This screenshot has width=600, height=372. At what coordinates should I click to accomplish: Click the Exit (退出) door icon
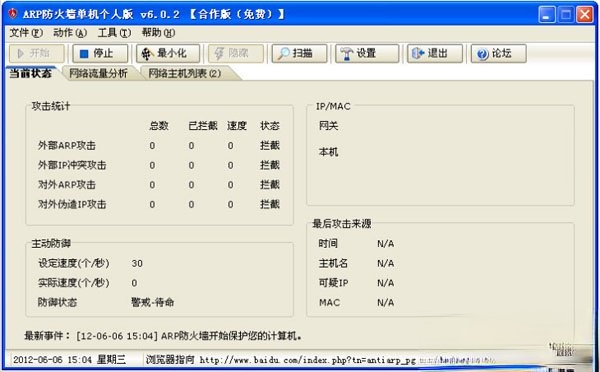[x=418, y=54]
